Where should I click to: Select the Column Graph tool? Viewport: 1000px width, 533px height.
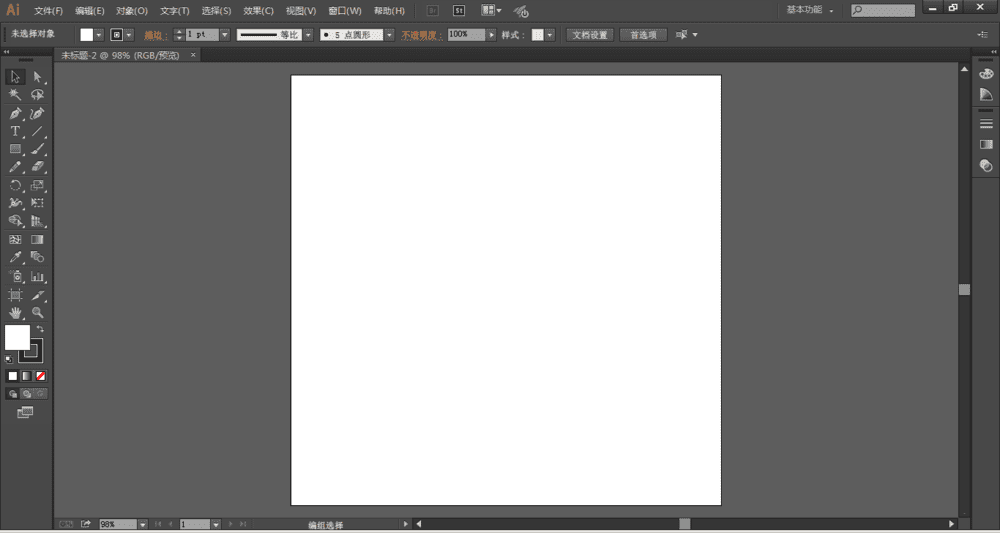point(37,277)
